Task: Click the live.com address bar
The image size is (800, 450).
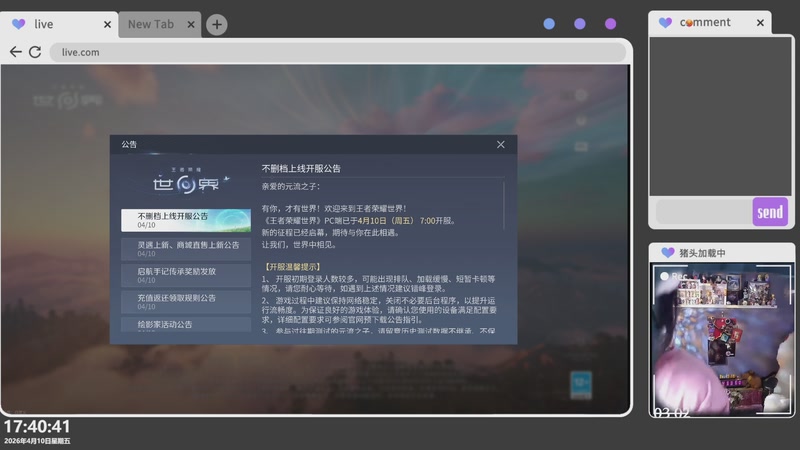Action: coord(338,52)
